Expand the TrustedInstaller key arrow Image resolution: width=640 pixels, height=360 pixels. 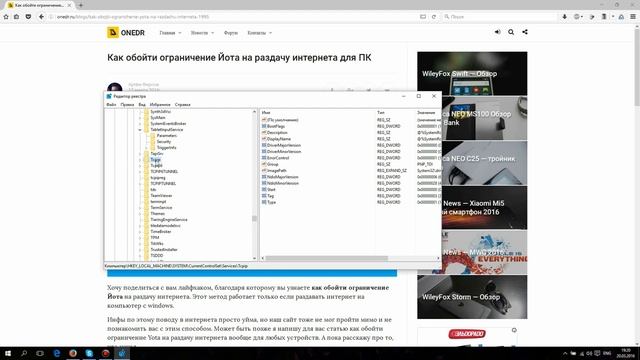[x=140, y=249]
